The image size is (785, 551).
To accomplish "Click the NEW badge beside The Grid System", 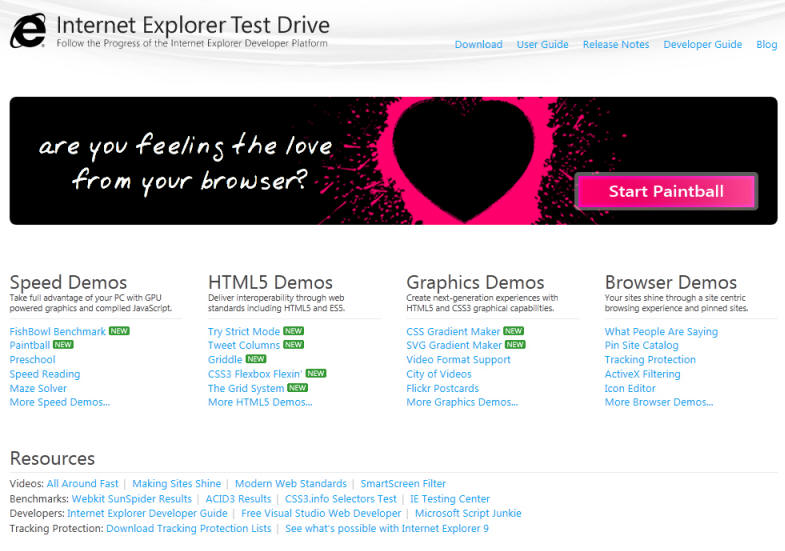I will 298,387.
